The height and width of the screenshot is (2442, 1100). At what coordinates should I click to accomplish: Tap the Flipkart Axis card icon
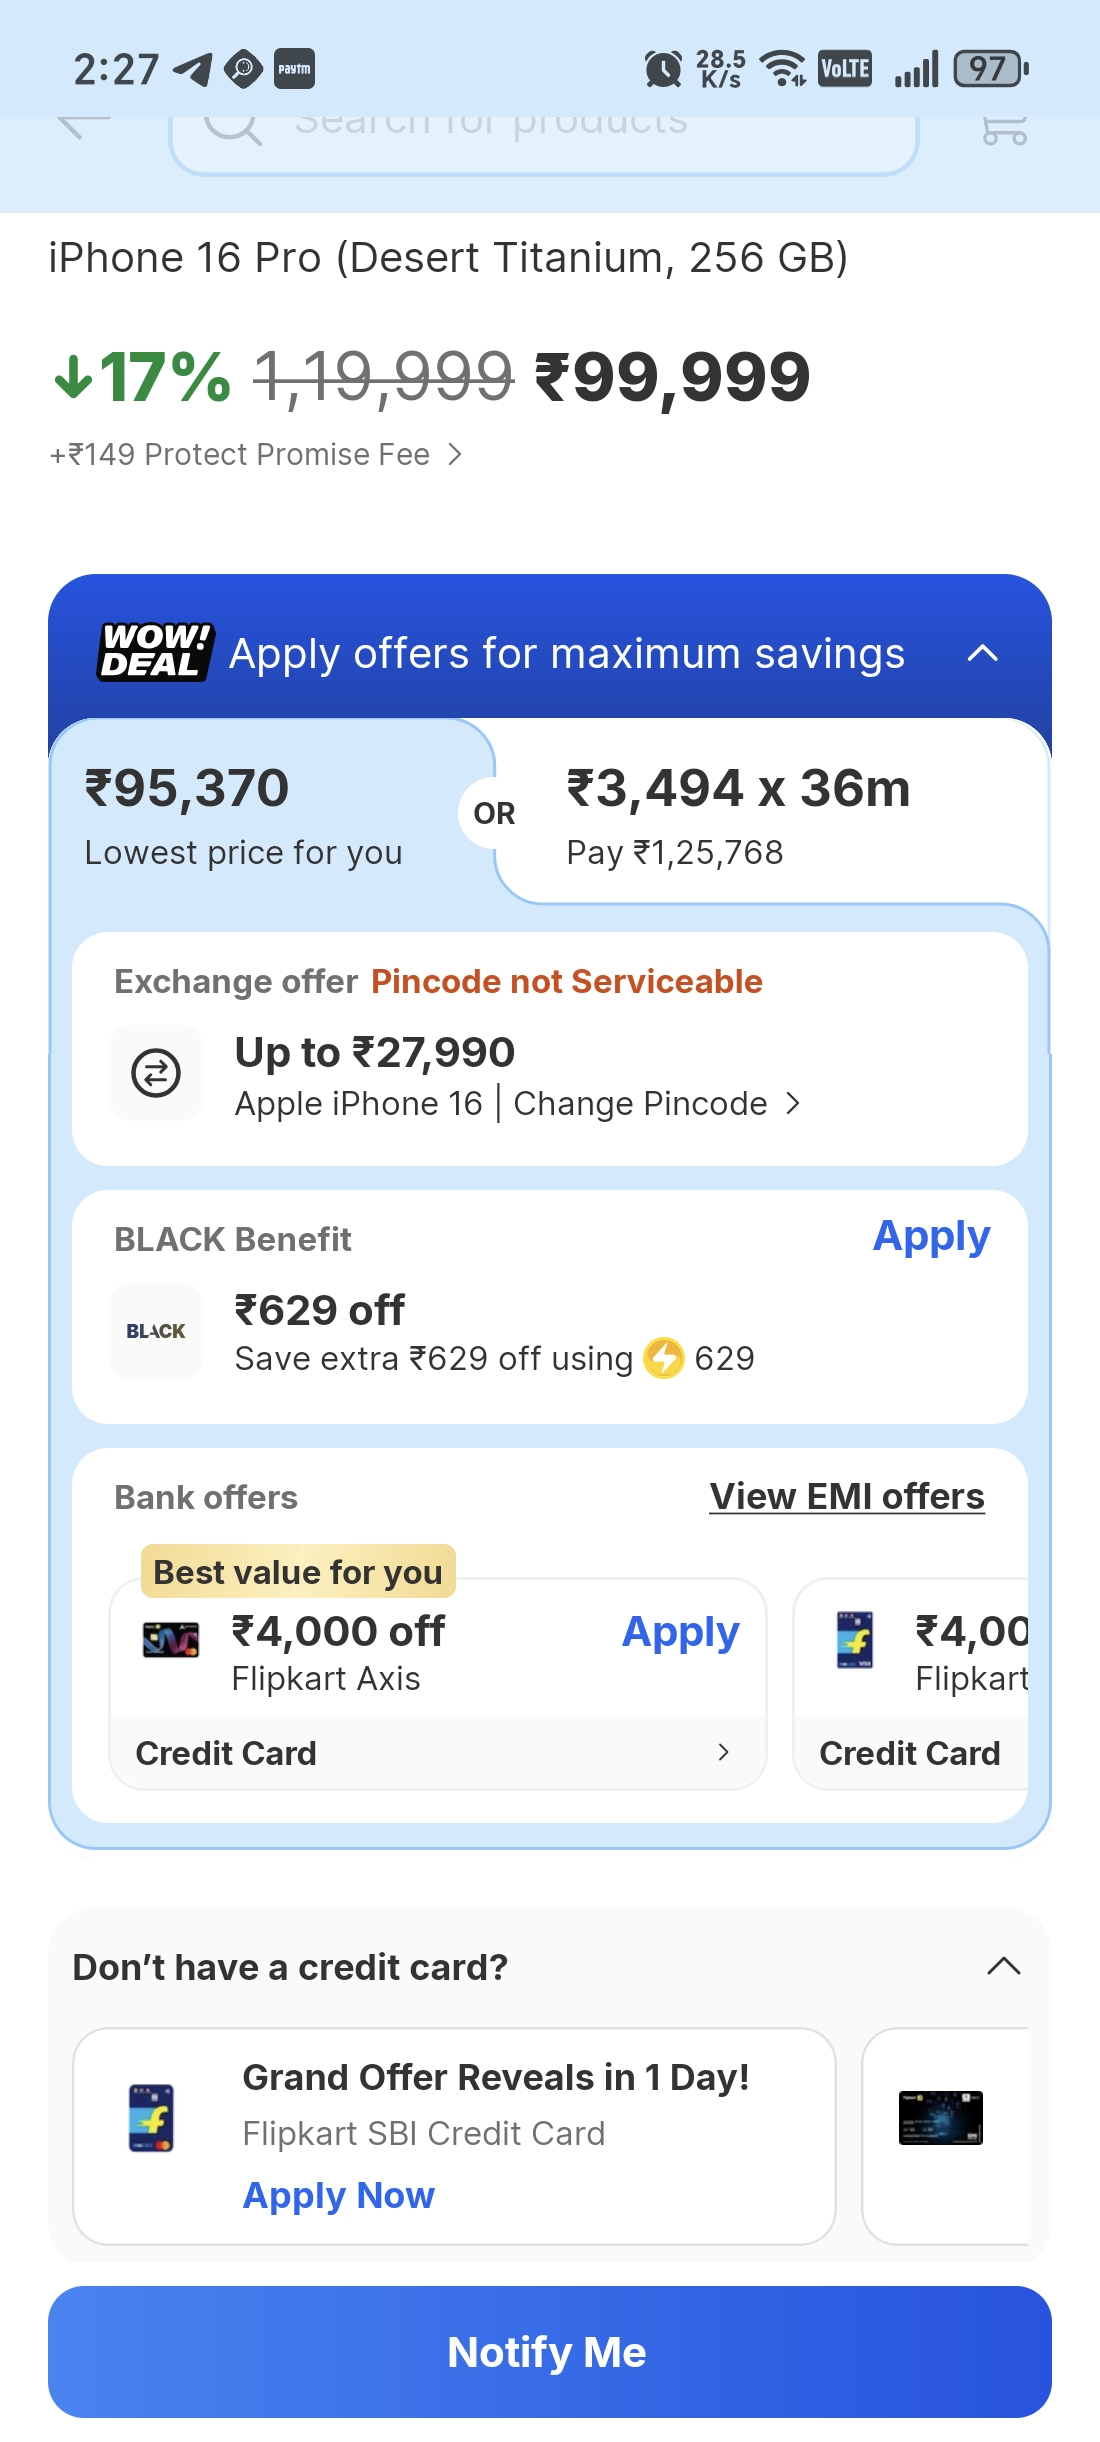(171, 1640)
